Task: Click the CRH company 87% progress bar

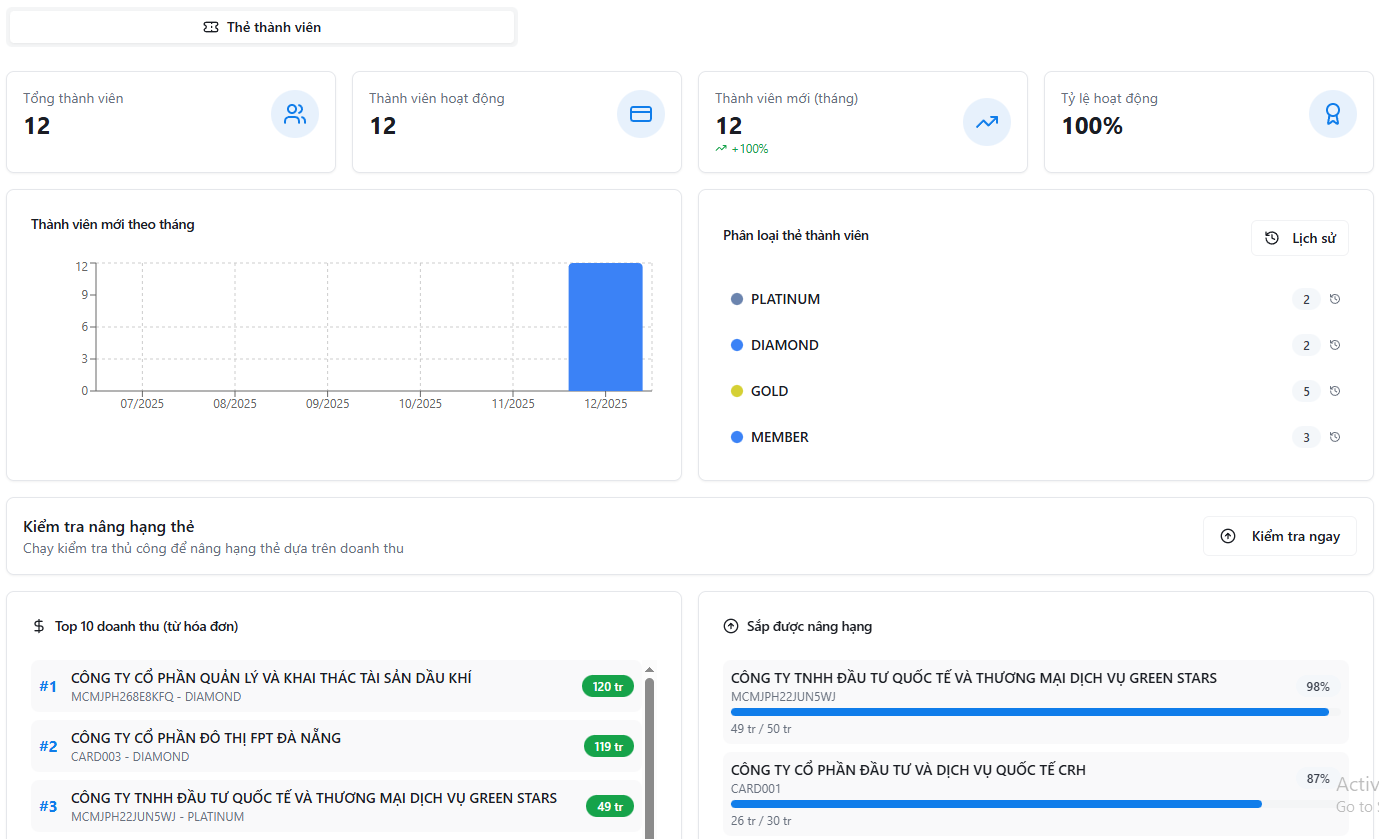Action: click(996, 804)
